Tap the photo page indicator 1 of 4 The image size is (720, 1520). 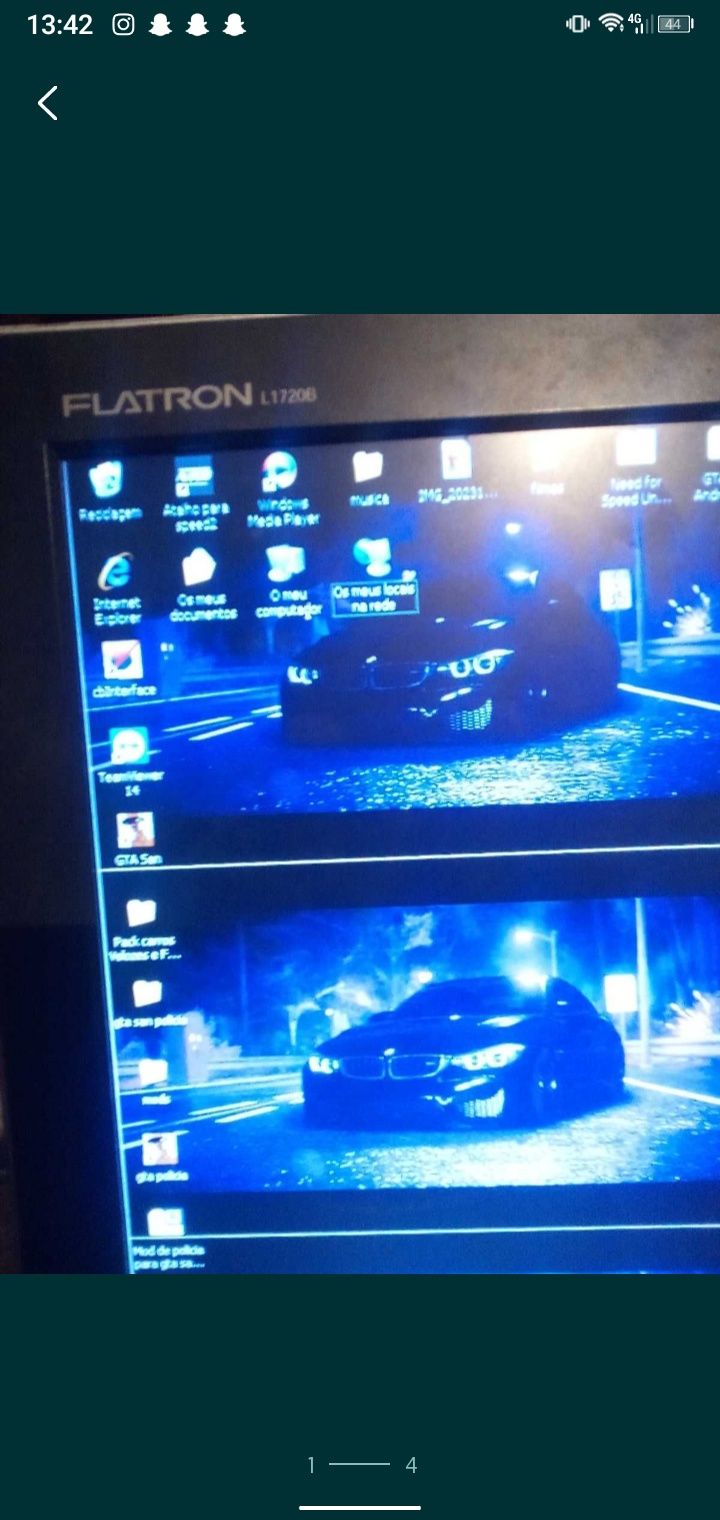click(x=361, y=1465)
